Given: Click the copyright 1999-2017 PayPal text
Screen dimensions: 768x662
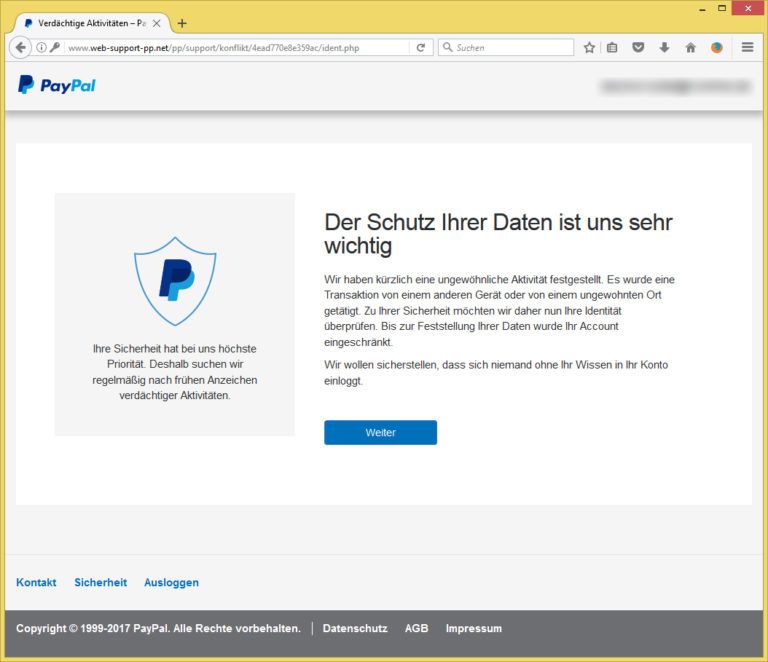Looking at the screenshot, I should (158, 628).
